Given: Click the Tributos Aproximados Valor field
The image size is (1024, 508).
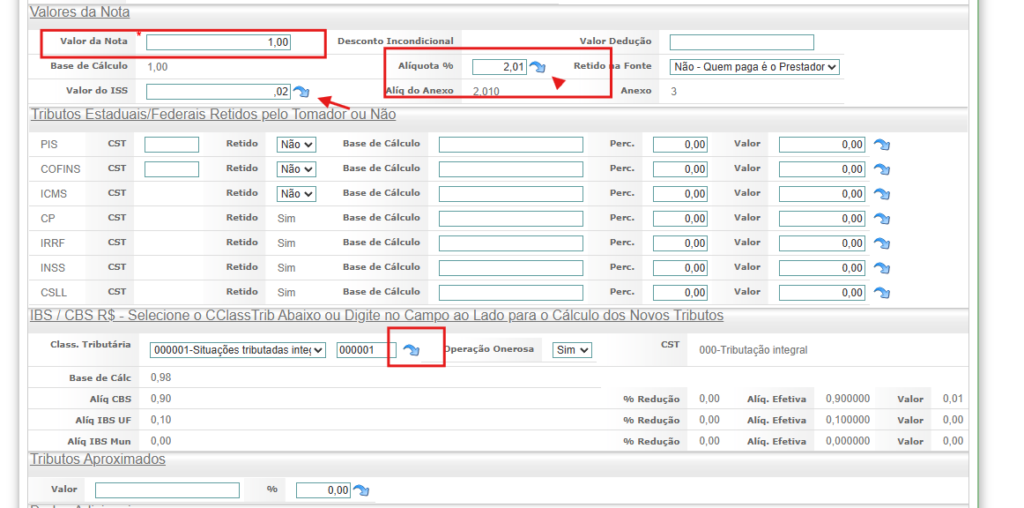Looking at the screenshot, I should 167,490.
